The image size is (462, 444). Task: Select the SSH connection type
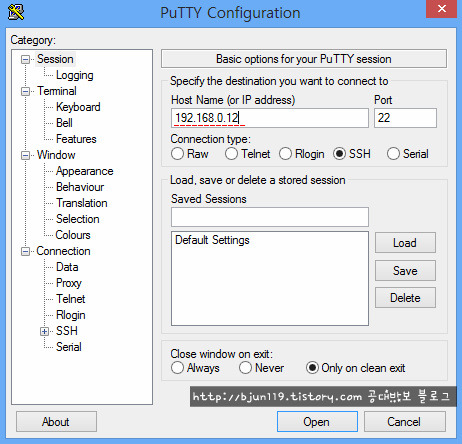[339, 154]
